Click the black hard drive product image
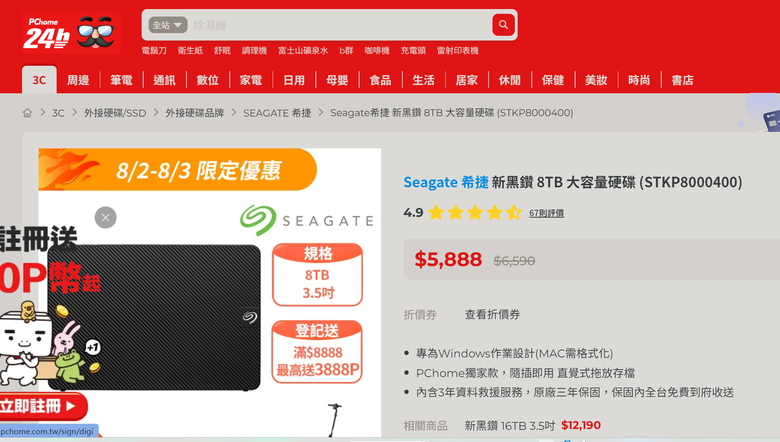Image resolution: width=780 pixels, height=442 pixels. click(154, 317)
